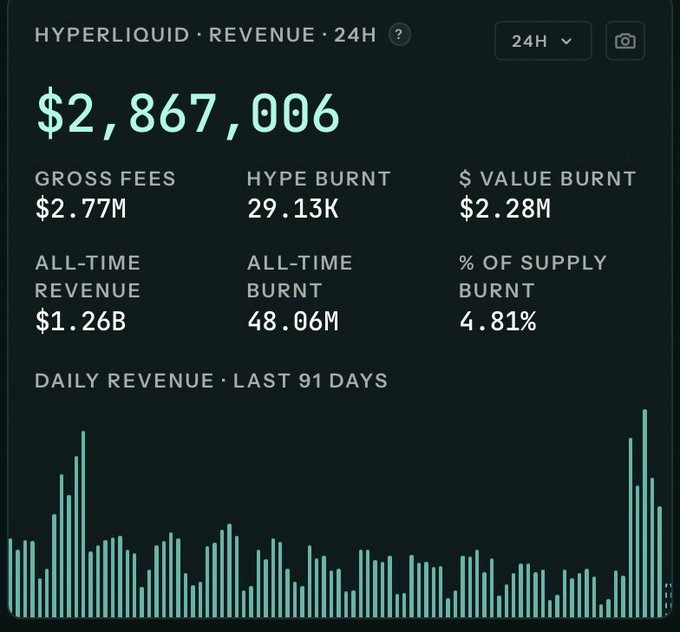Click the $2.28M value burnt figure

point(505,209)
